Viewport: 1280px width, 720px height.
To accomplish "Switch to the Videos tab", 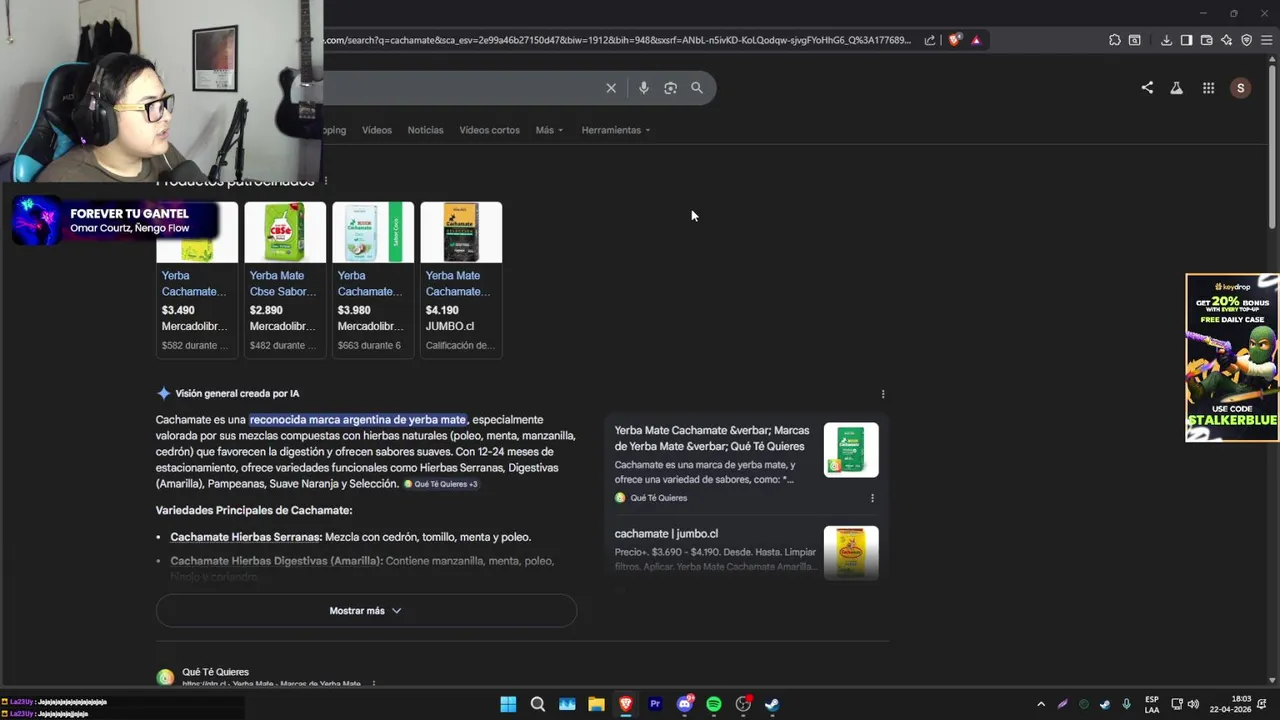I will (x=377, y=130).
